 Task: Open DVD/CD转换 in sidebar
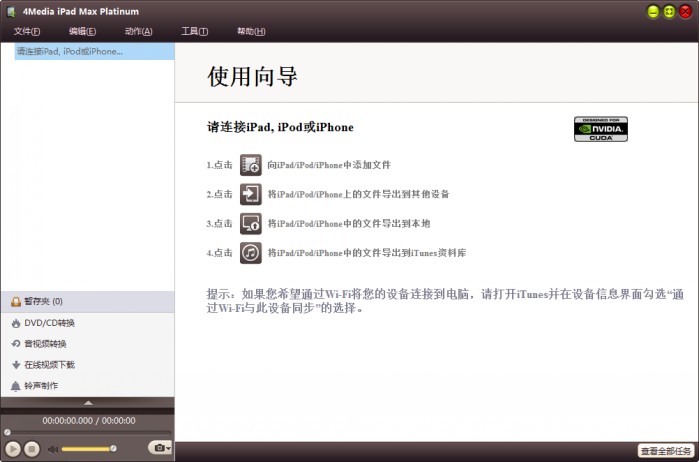click(x=87, y=323)
